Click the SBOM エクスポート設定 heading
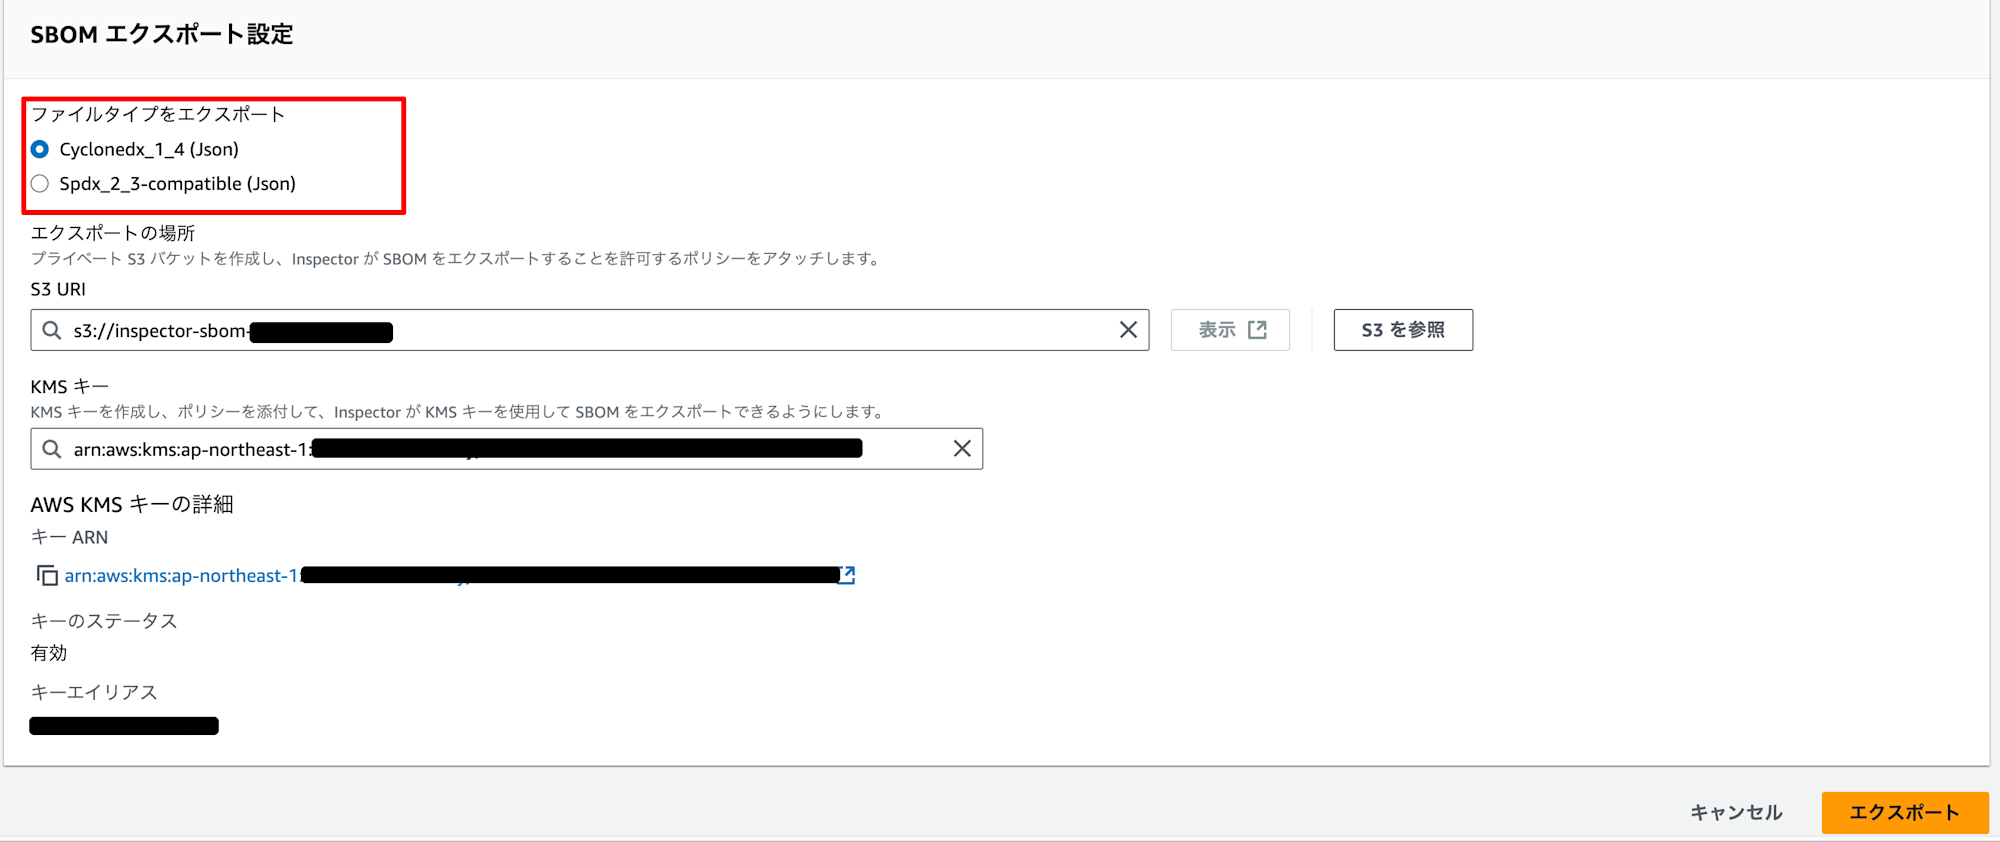This screenshot has height=842, width=2000. click(162, 34)
